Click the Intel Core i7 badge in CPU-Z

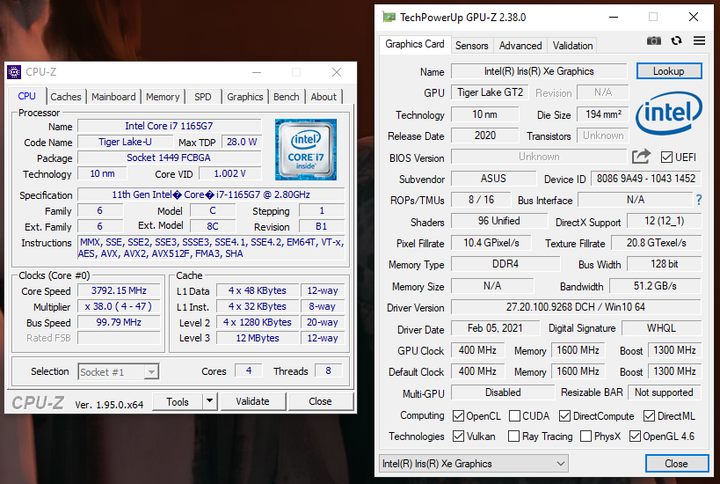point(306,150)
